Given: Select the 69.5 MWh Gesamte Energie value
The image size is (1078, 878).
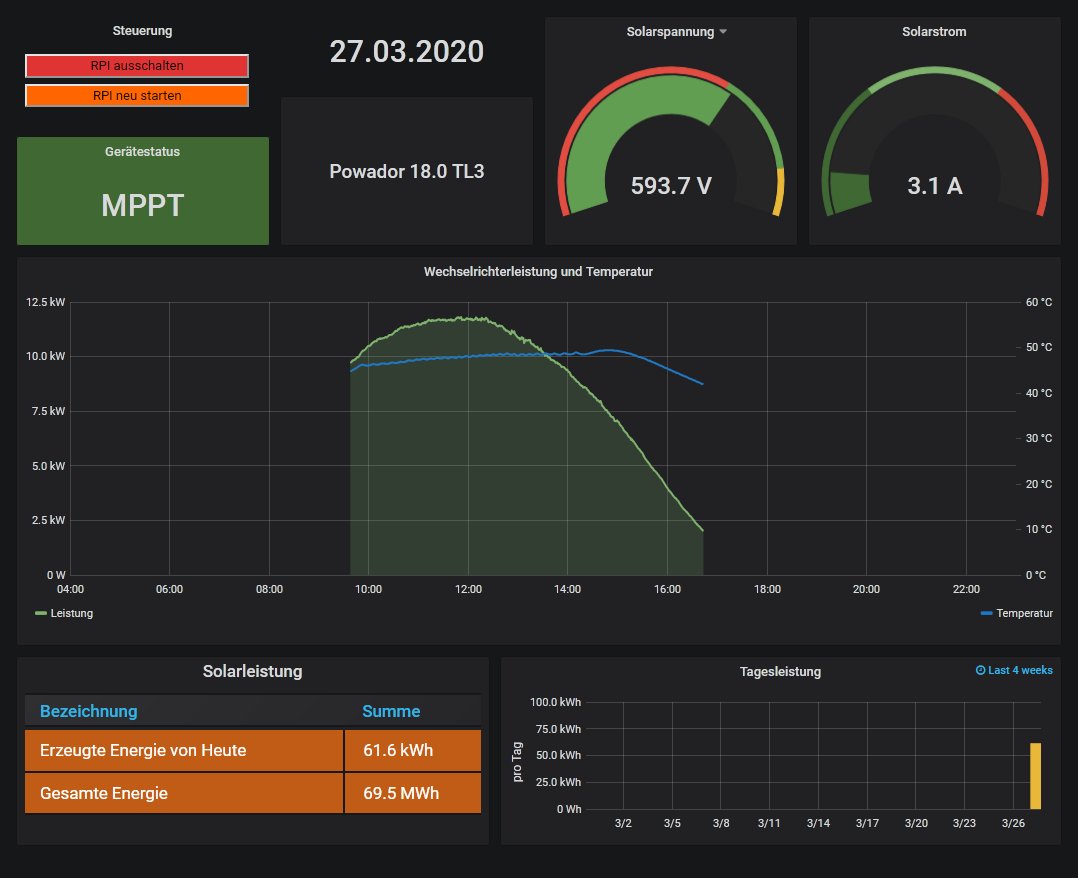Looking at the screenshot, I should click(400, 793).
